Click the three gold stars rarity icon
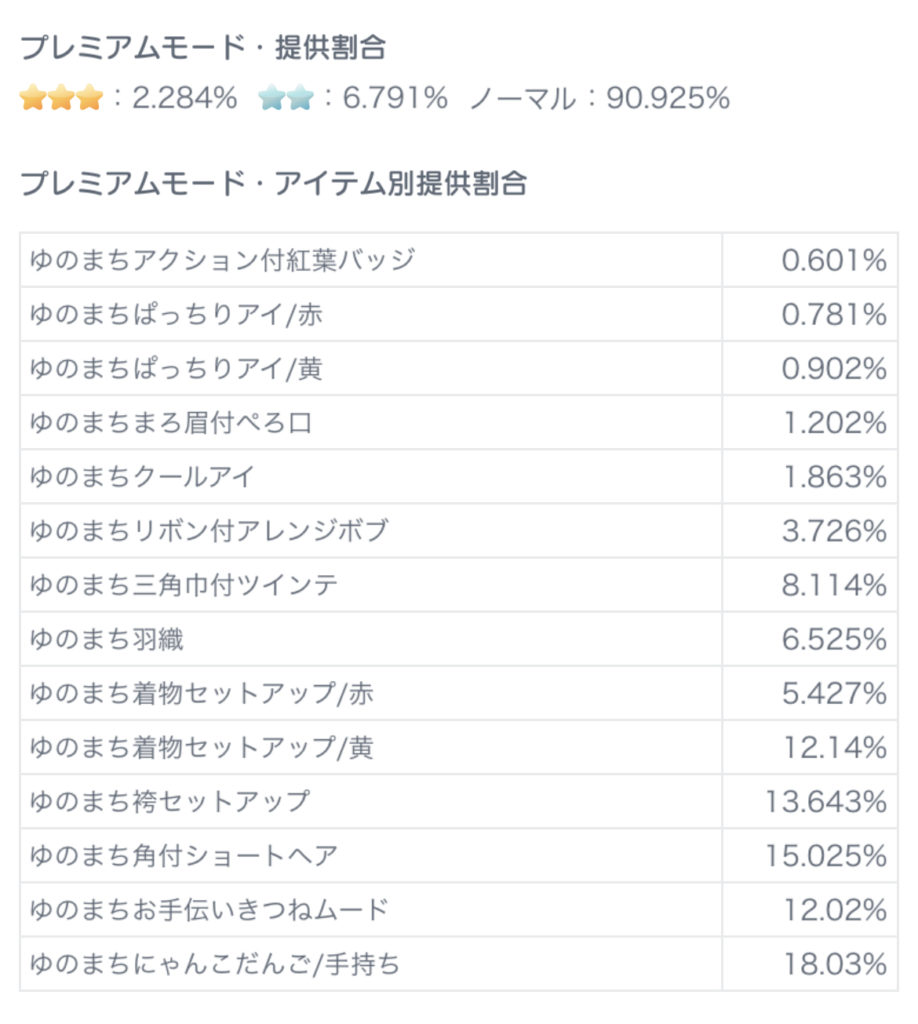The width and height of the screenshot is (918, 1024). click(61, 98)
